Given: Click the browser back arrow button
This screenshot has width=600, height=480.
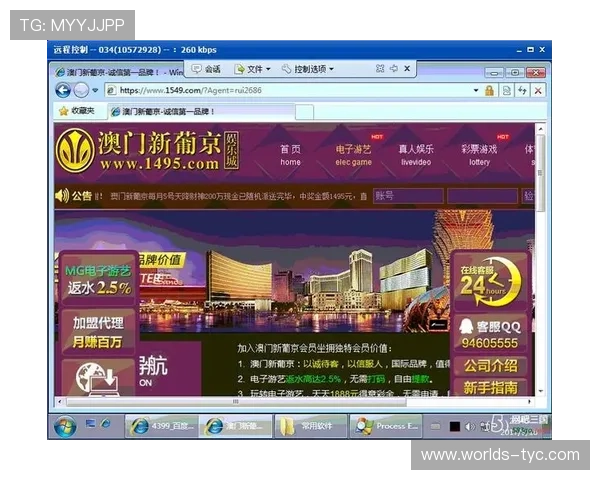Looking at the screenshot, I should [63, 91].
